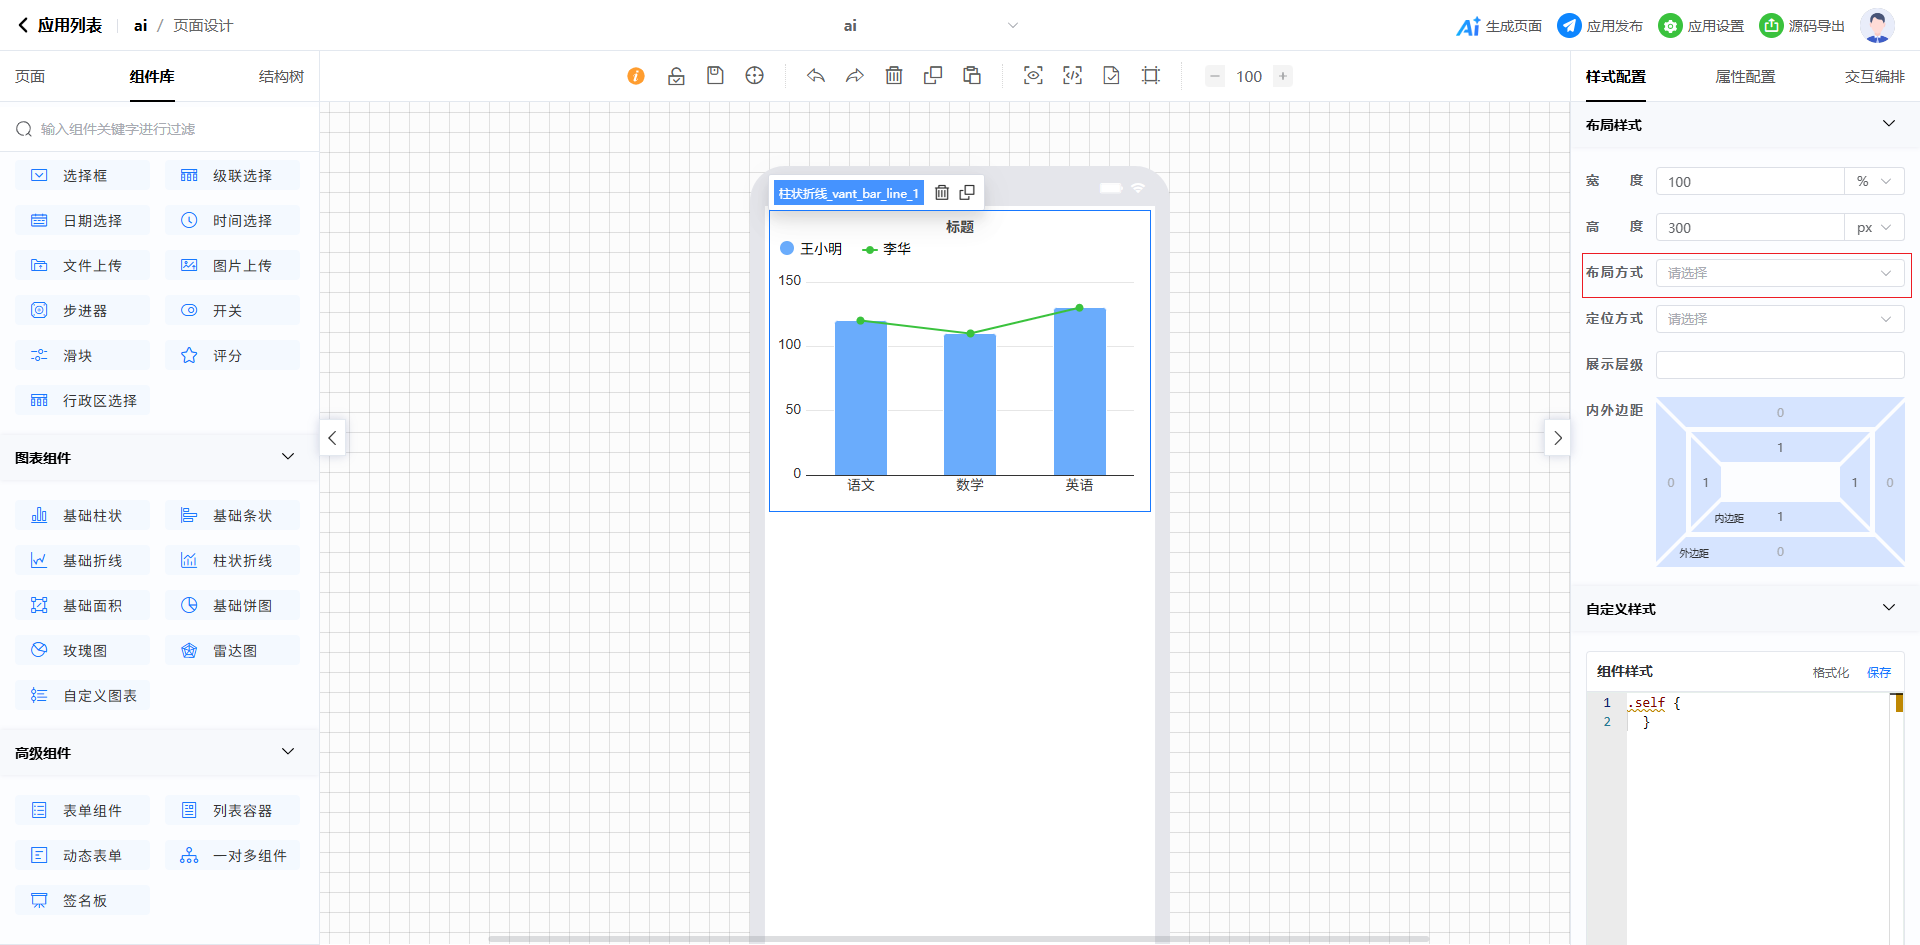Increase canvas zoom with the plus button
Viewport: 1920px width, 945px height.
pos(1283,76)
